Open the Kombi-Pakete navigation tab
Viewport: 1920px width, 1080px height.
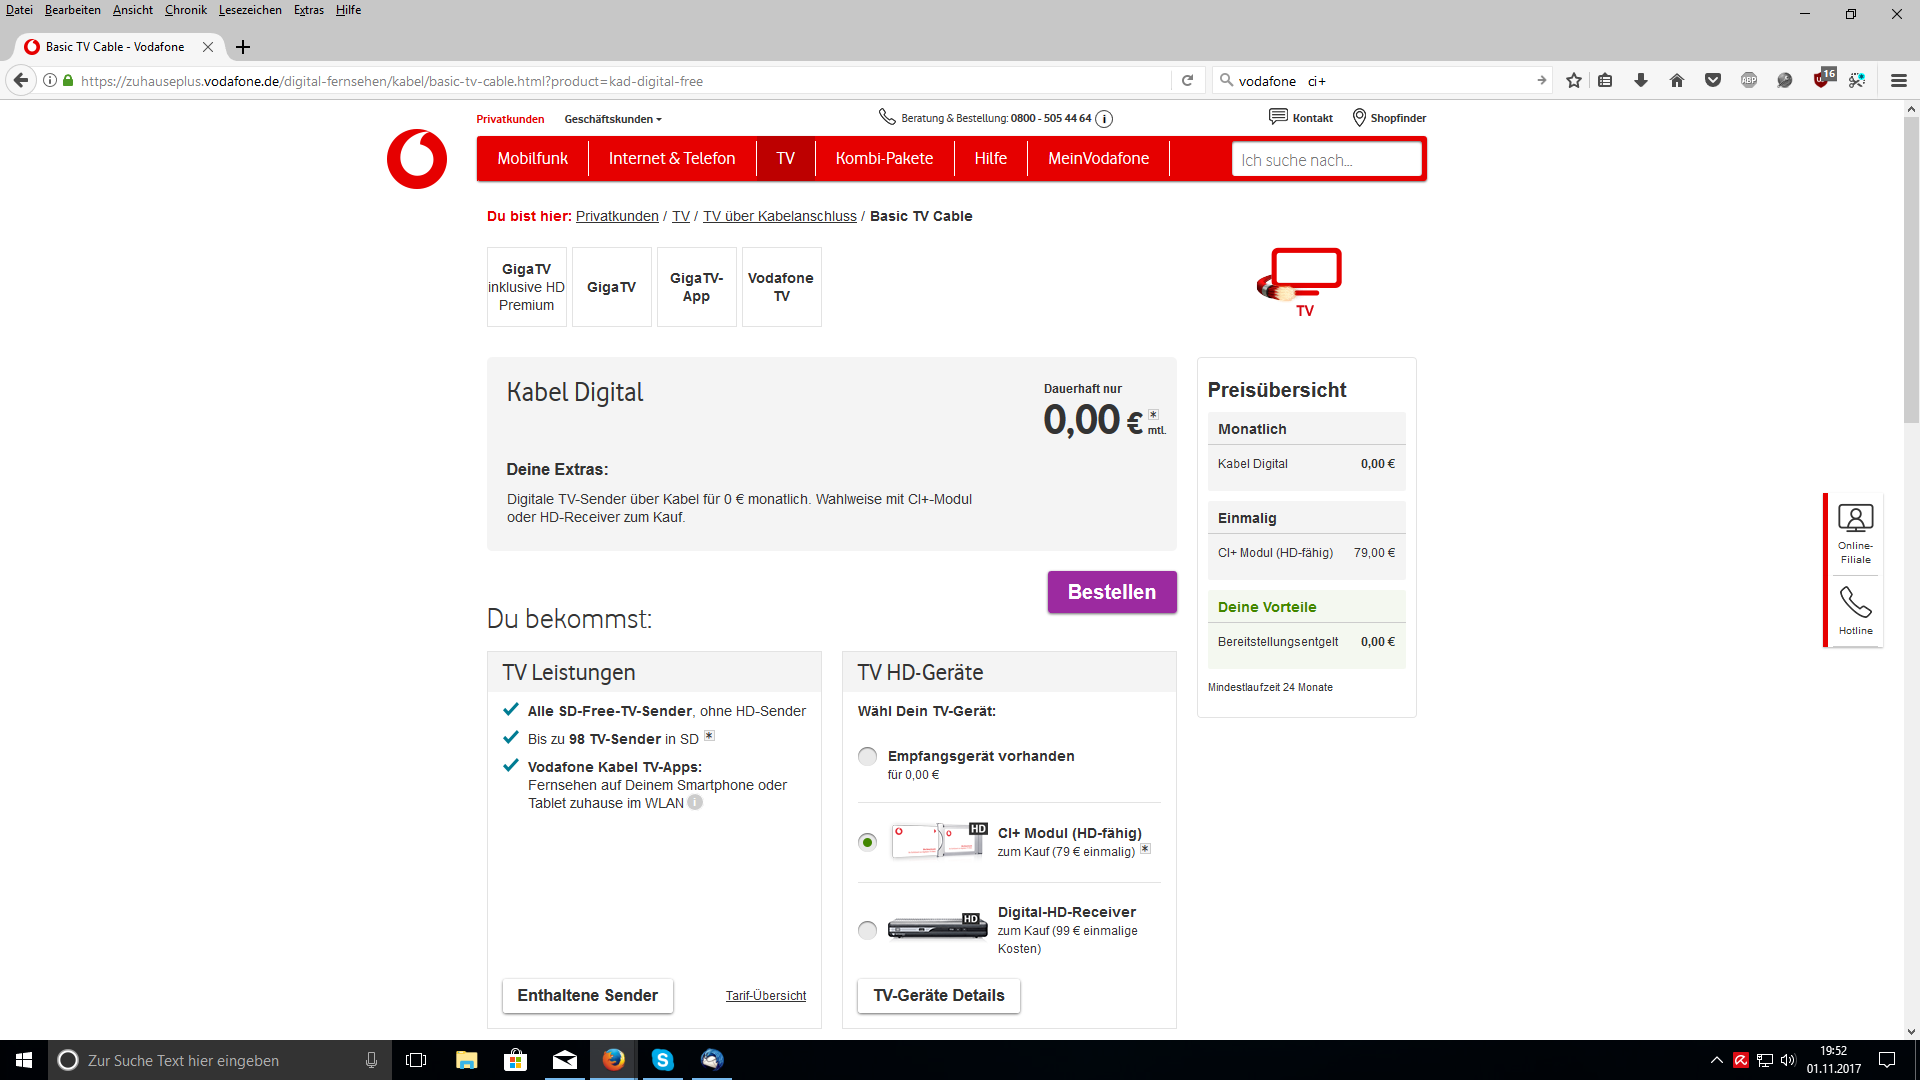tap(884, 159)
